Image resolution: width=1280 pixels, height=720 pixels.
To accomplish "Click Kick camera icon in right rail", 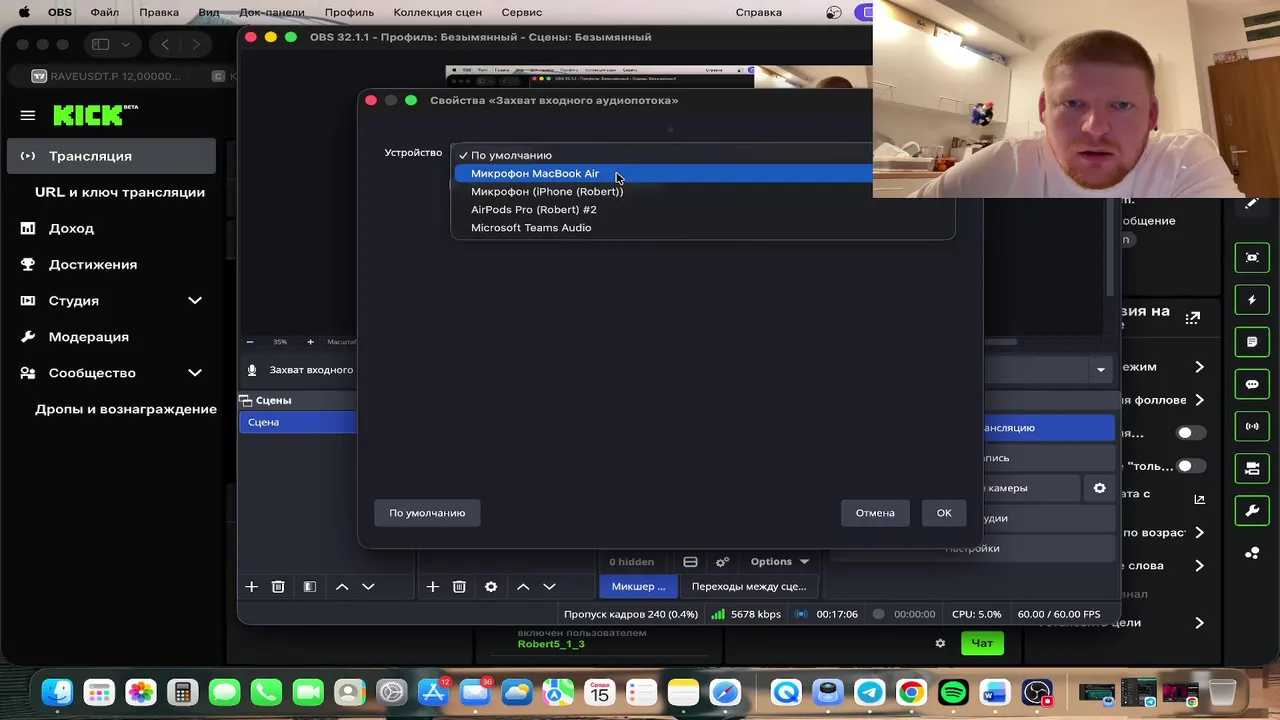I will 1252,257.
